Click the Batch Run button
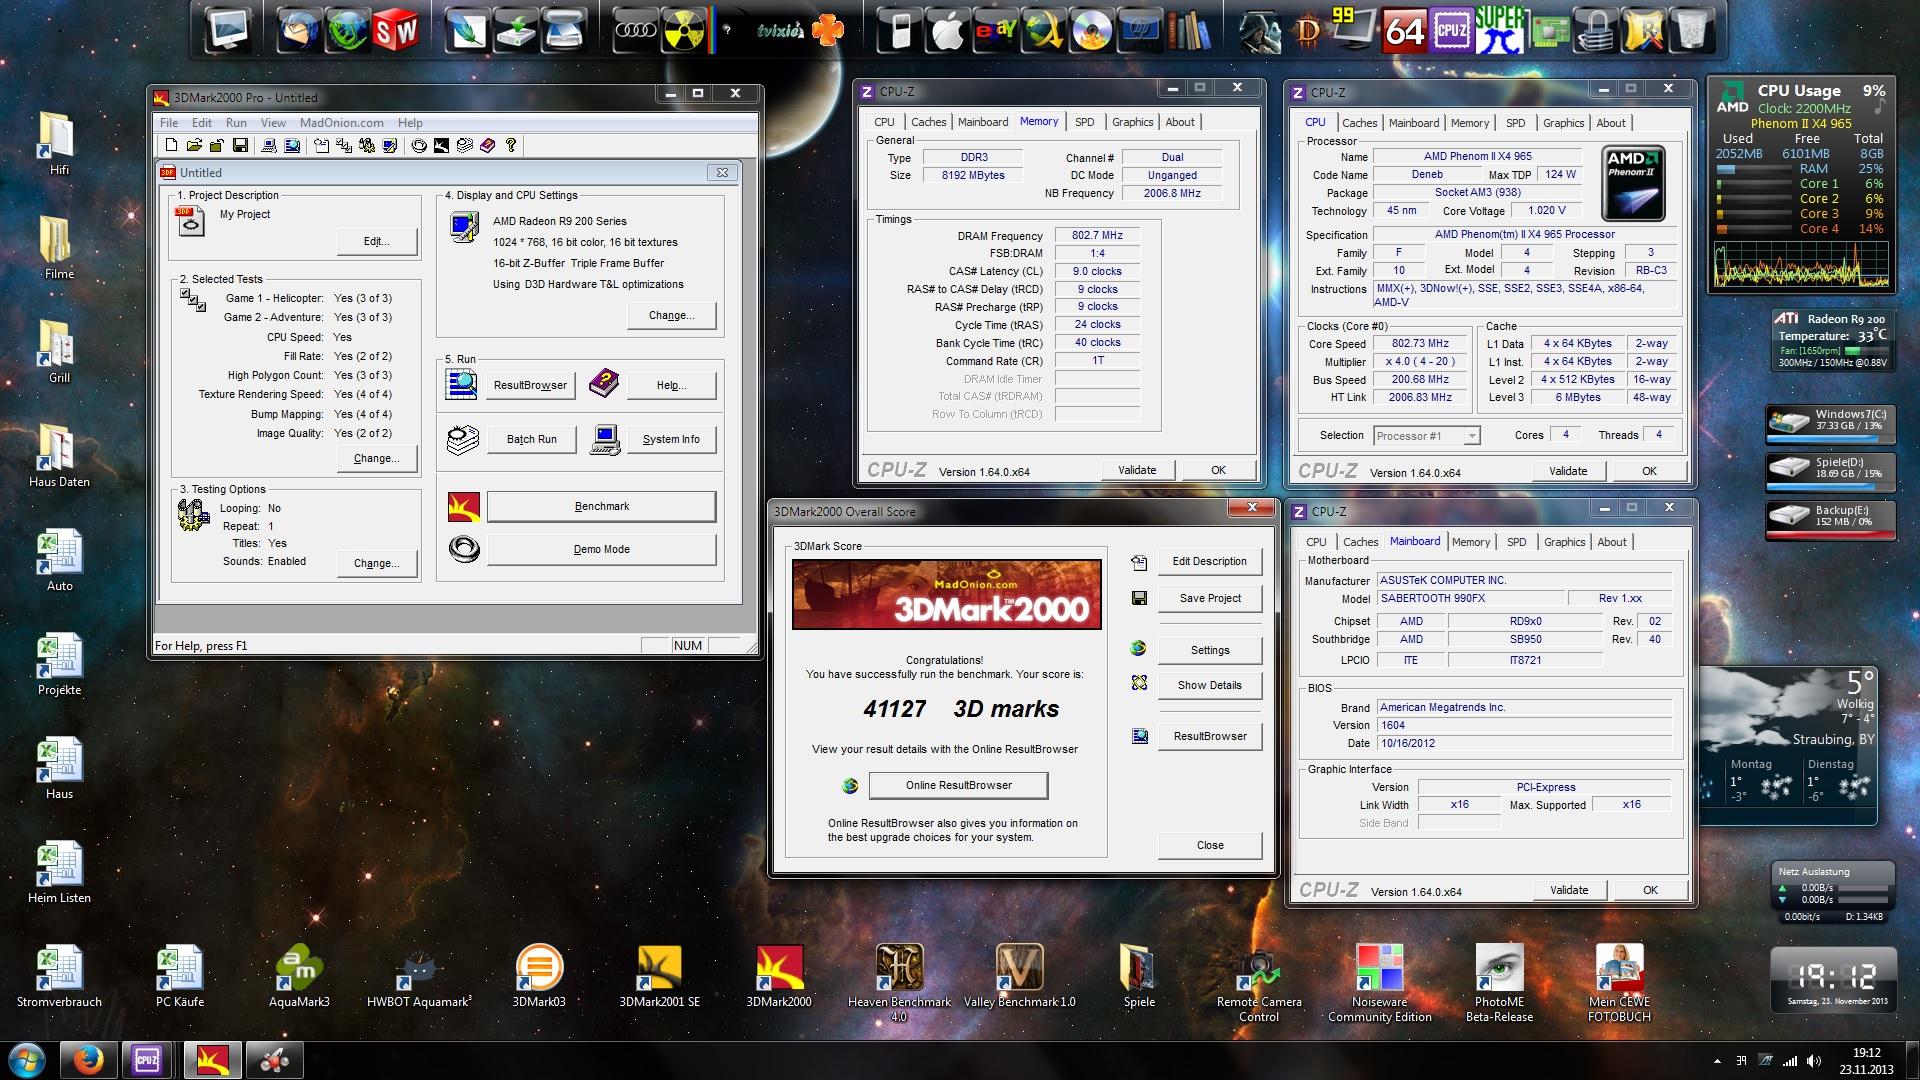This screenshot has width=1920, height=1080. click(531, 439)
